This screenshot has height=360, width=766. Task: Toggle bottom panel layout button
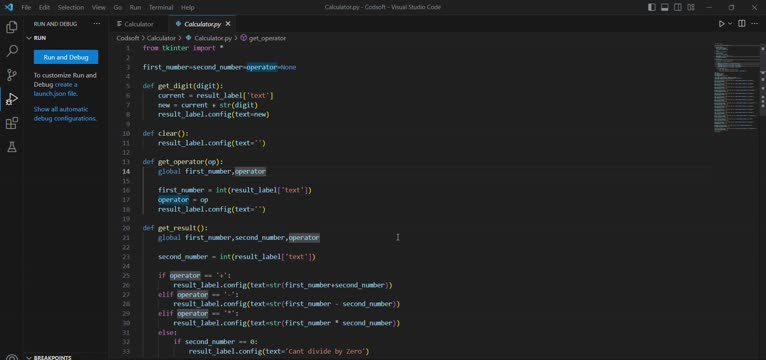click(665, 7)
